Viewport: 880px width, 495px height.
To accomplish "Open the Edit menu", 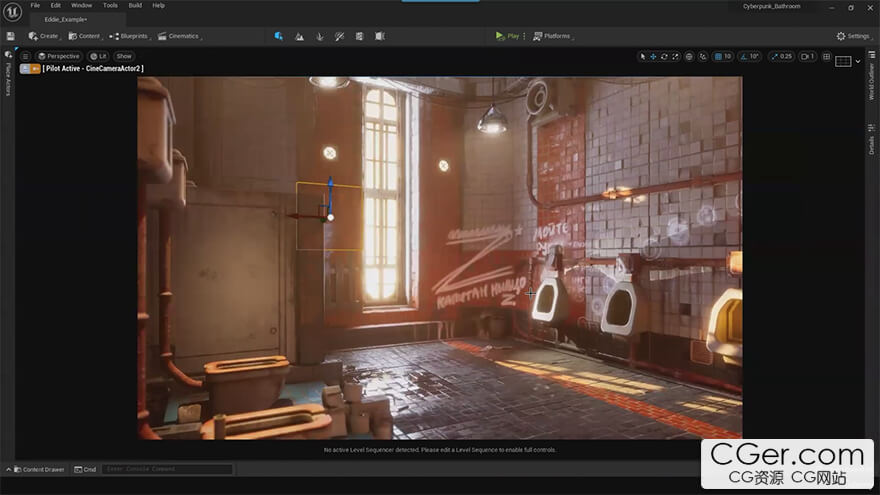I will tap(56, 6).
